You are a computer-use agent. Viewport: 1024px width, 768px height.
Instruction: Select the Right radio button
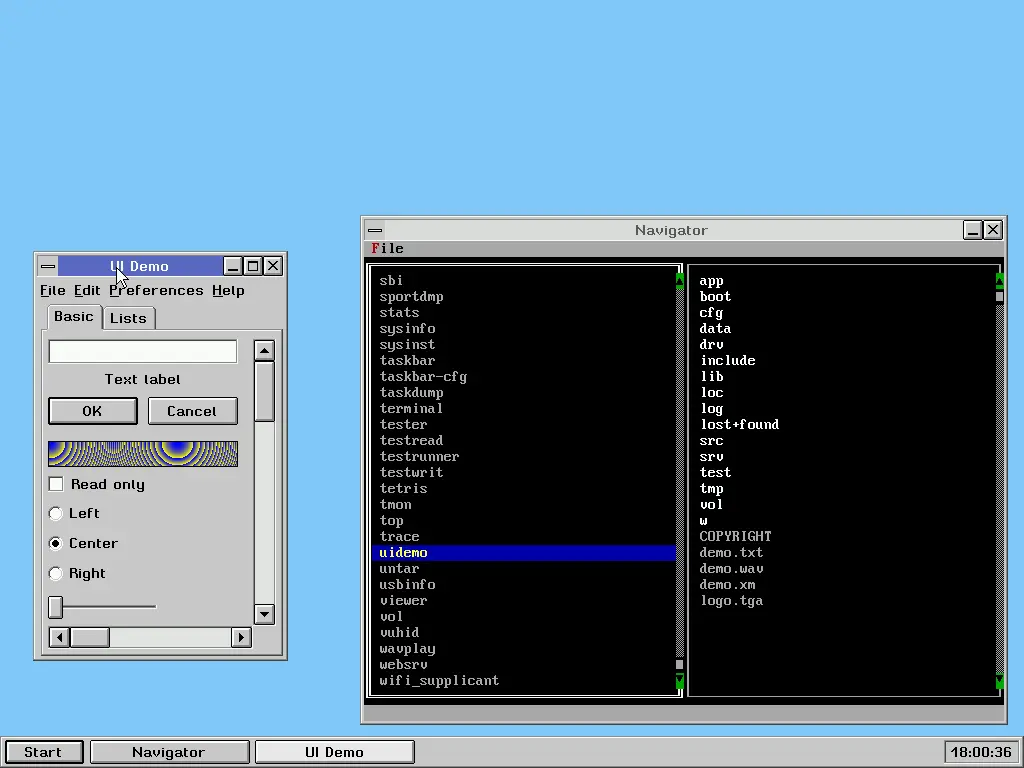[56, 573]
